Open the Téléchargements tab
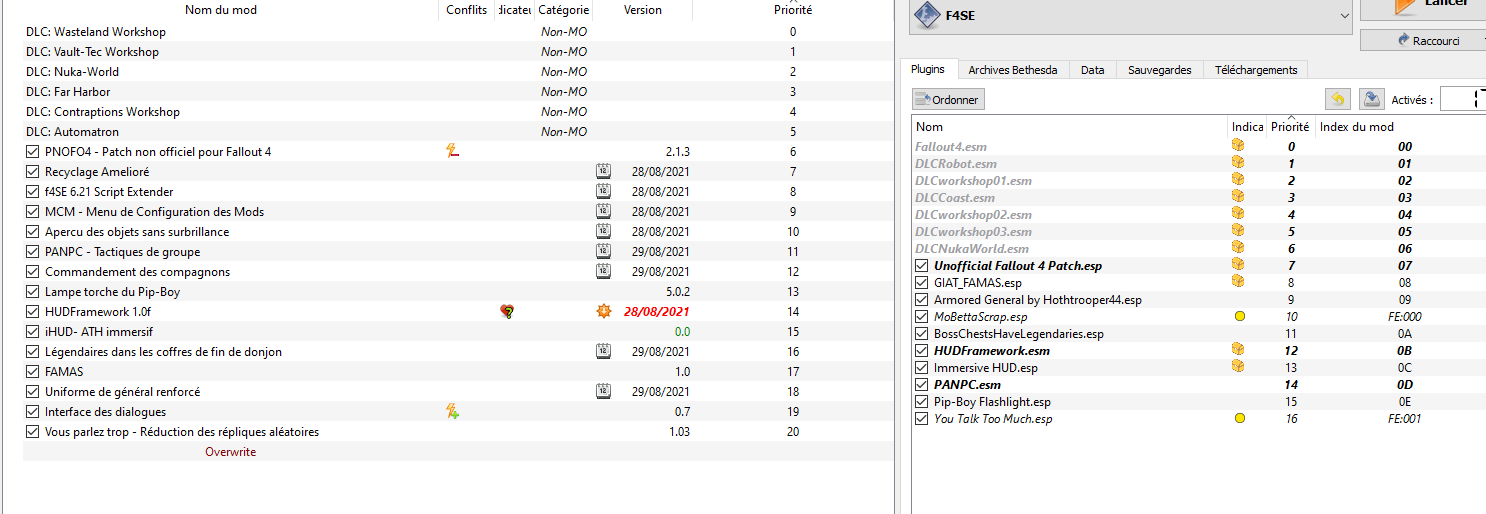 (1255, 70)
